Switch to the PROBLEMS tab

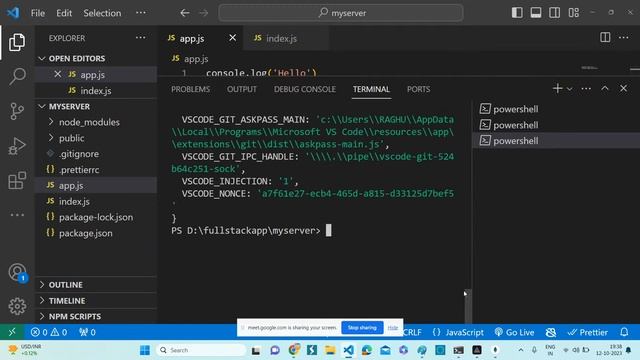pyautogui.click(x=190, y=89)
